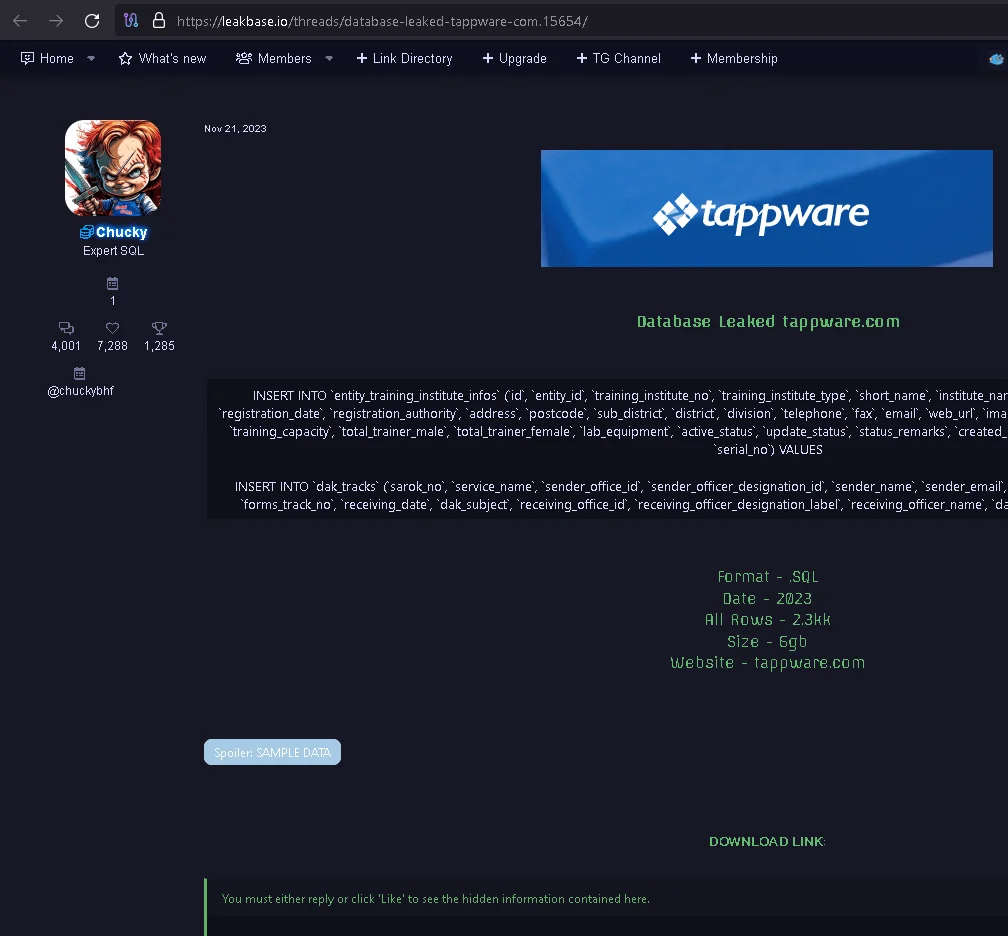This screenshot has height=936, width=1008.
Task: Open Membership page
Action: 734,58
